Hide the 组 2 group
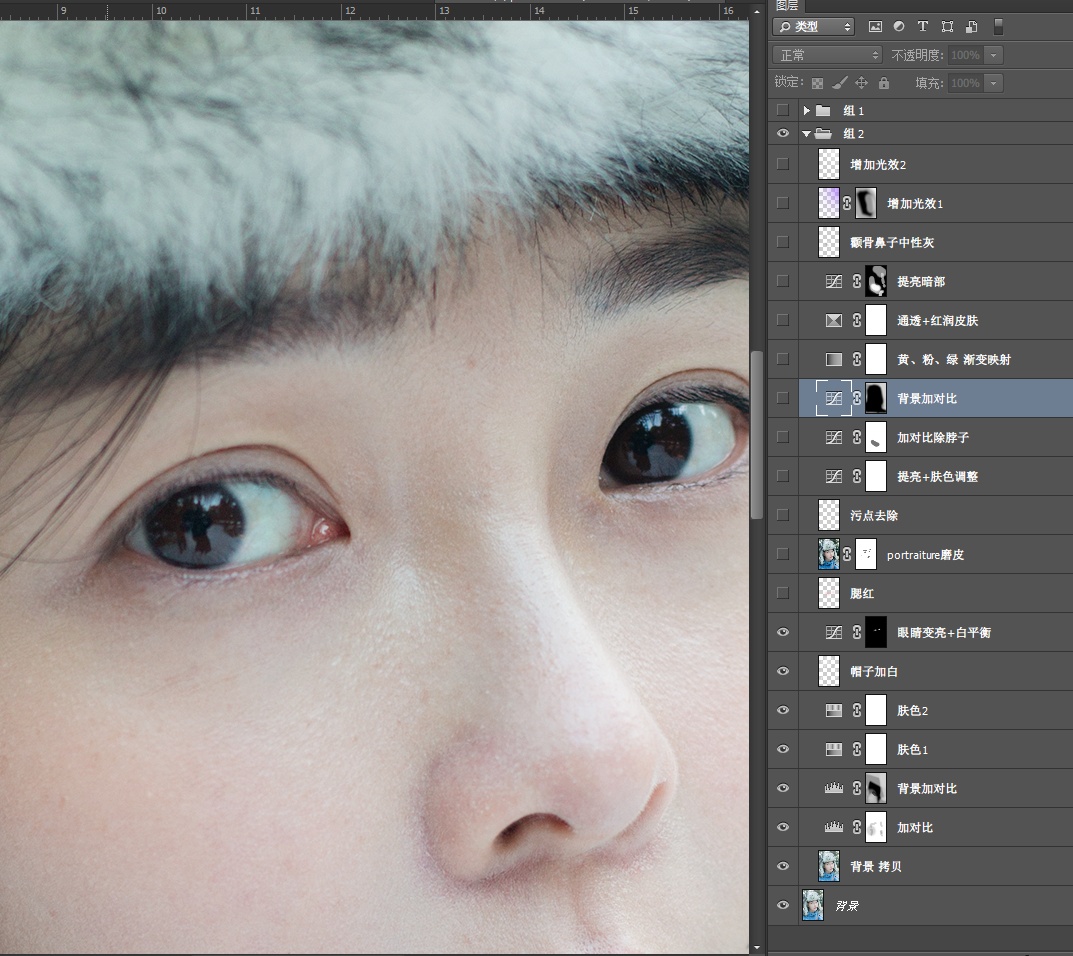This screenshot has height=956, width=1073. click(783, 133)
